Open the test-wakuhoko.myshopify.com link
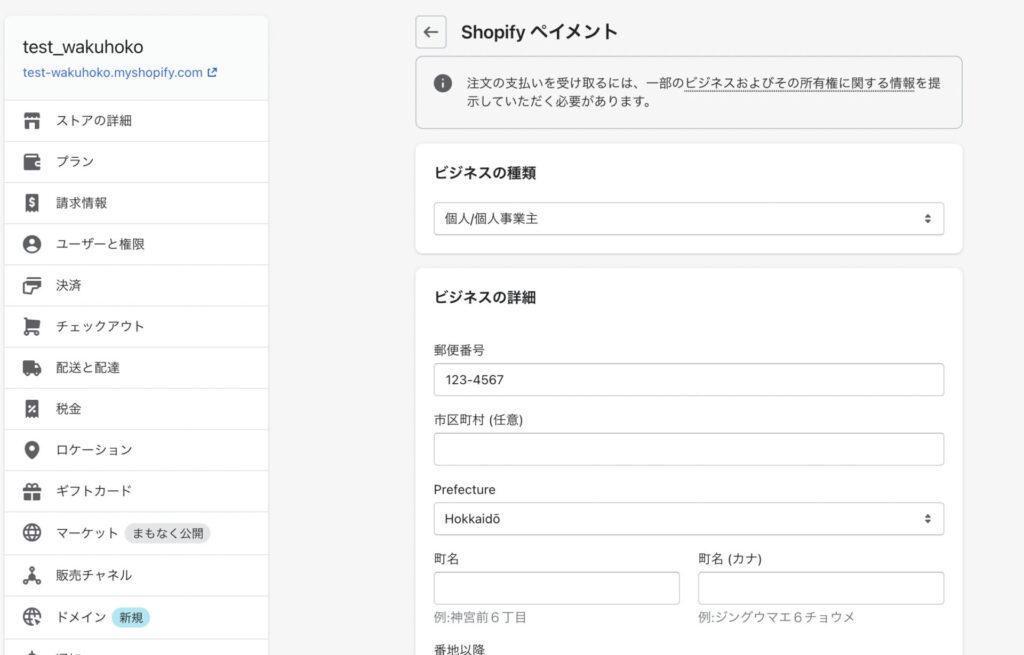 [112, 72]
